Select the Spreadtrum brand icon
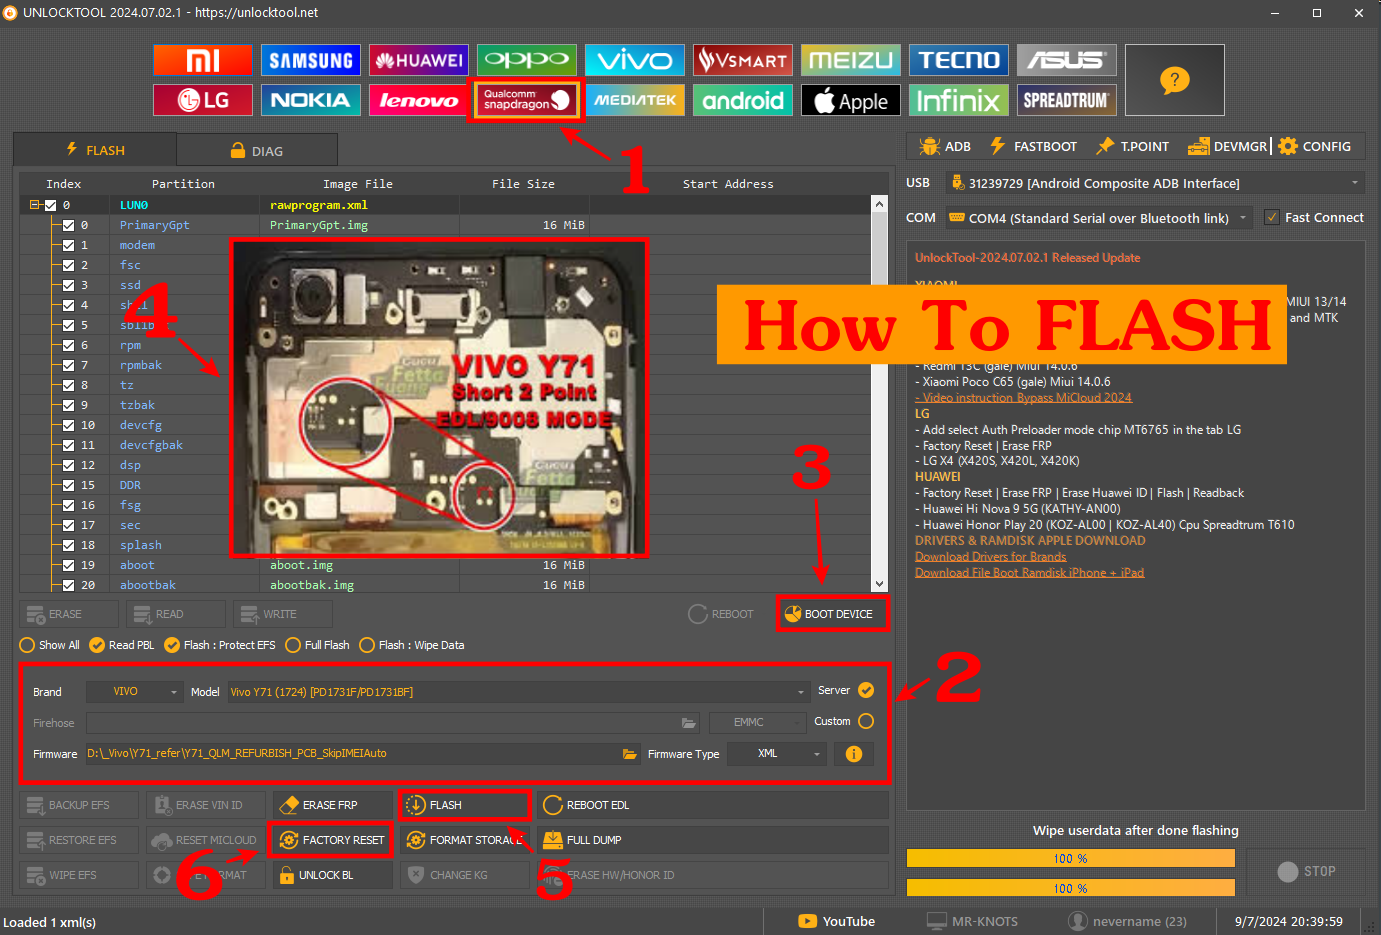Viewport: 1381px width, 935px height. pos(1066,100)
